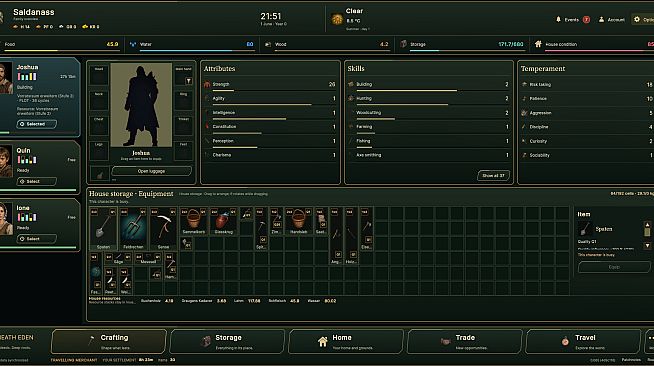Select the character Quin
The image size is (654, 366).
[x=37, y=181]
